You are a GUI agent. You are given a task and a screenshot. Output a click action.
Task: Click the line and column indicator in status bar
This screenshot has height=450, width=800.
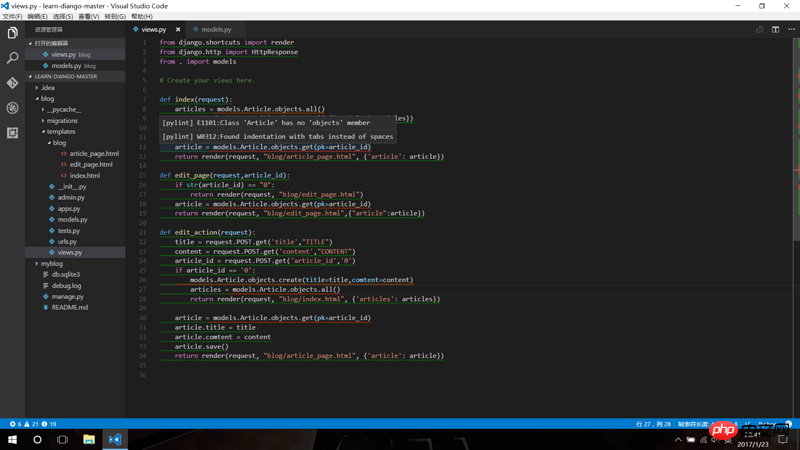653,424
